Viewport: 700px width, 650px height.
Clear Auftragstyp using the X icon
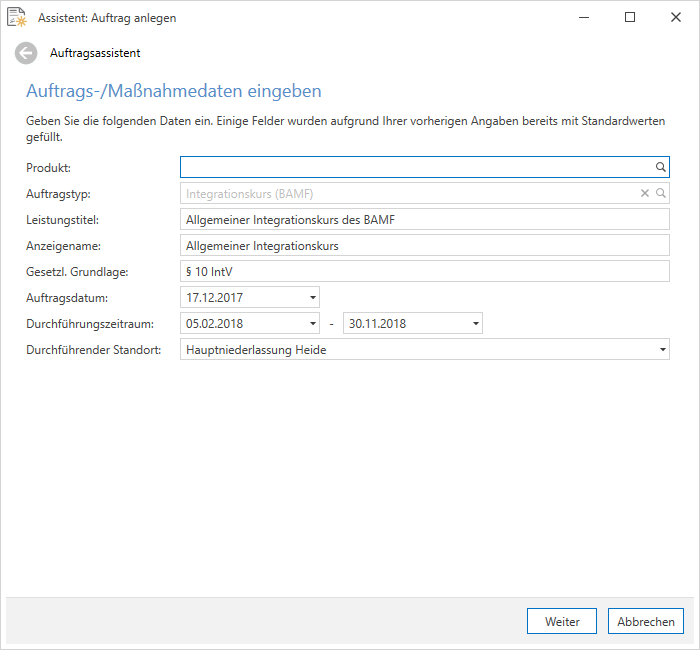click(645, 193)
